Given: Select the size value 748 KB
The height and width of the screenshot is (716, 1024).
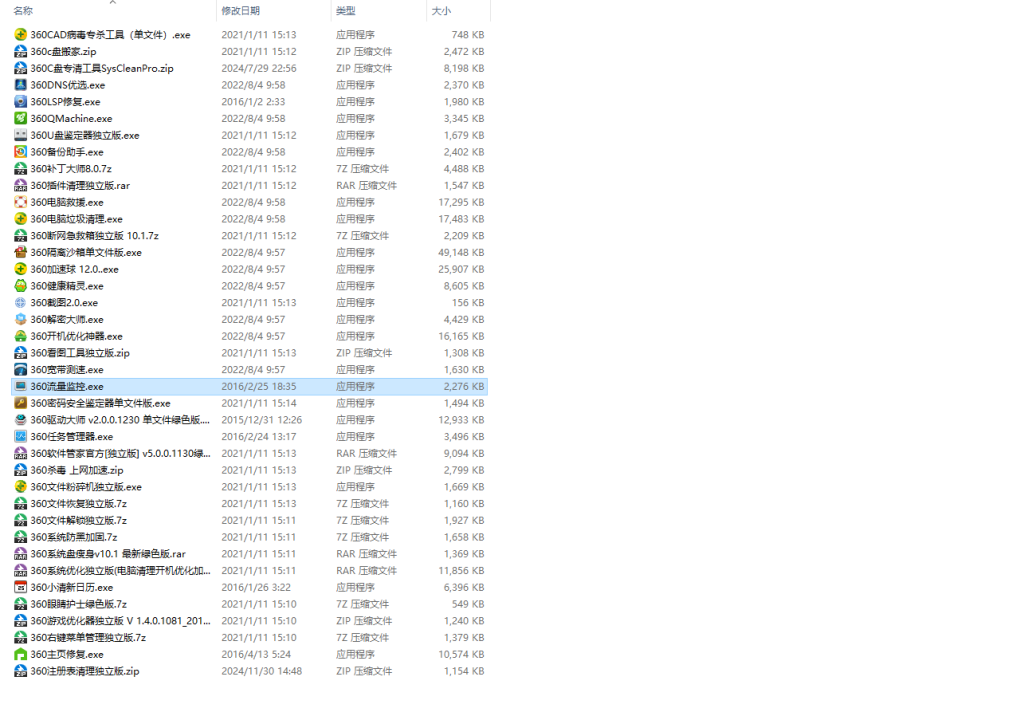Looking at the screenshot, I should tap(468, 35).
